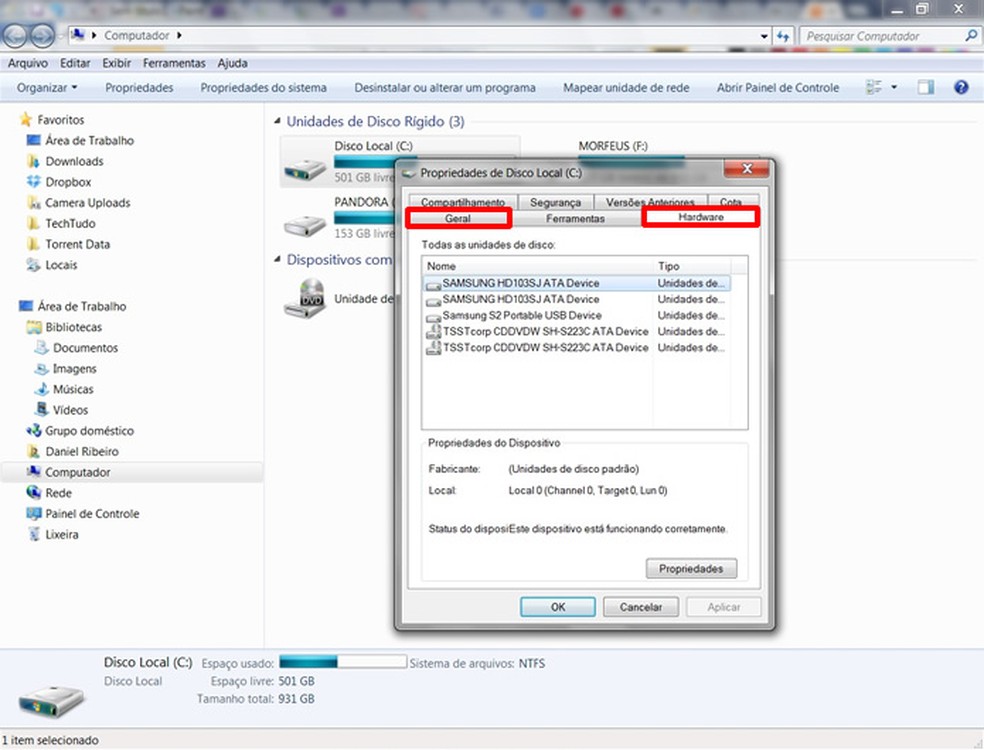Click the Favoritos star icon
The height and width of the screenshot is (750, 984).
(x=26, y=119)
